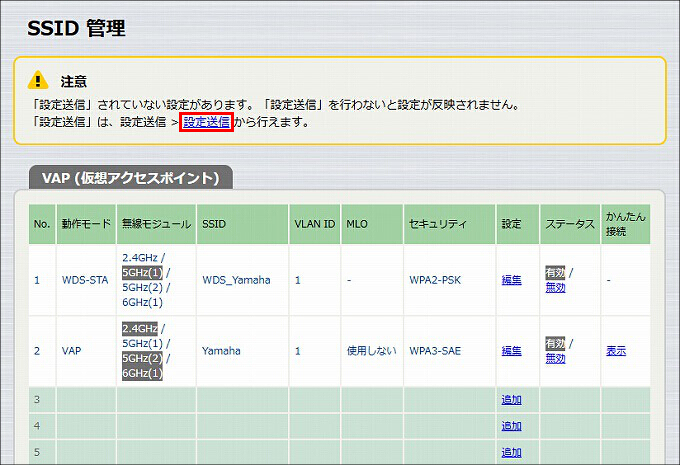Click highlighted 6GHz(1) in Yamaha row
This screenshot has height=465, width=680.
click(142, 373)
